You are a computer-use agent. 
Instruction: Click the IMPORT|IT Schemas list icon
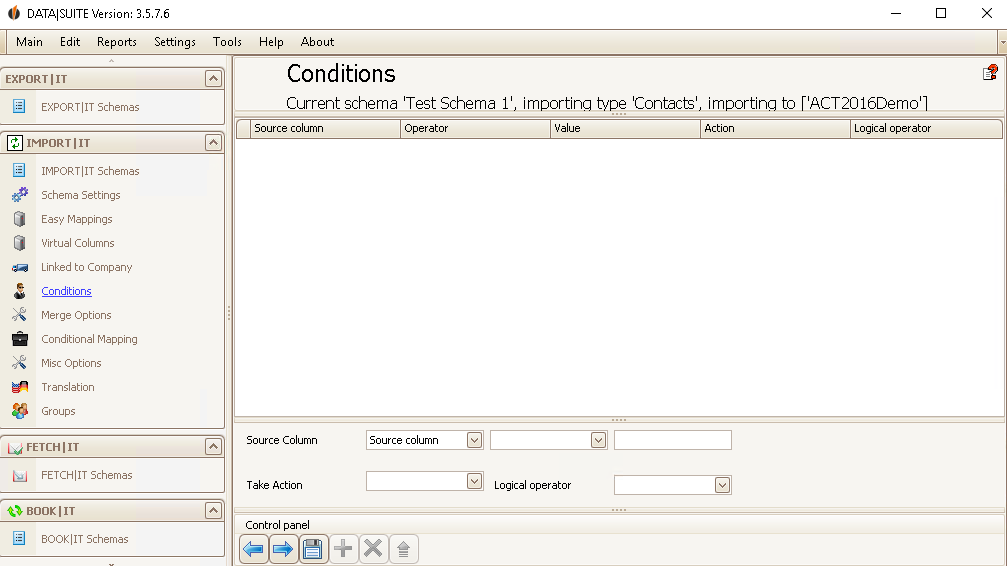coord(19,170)
